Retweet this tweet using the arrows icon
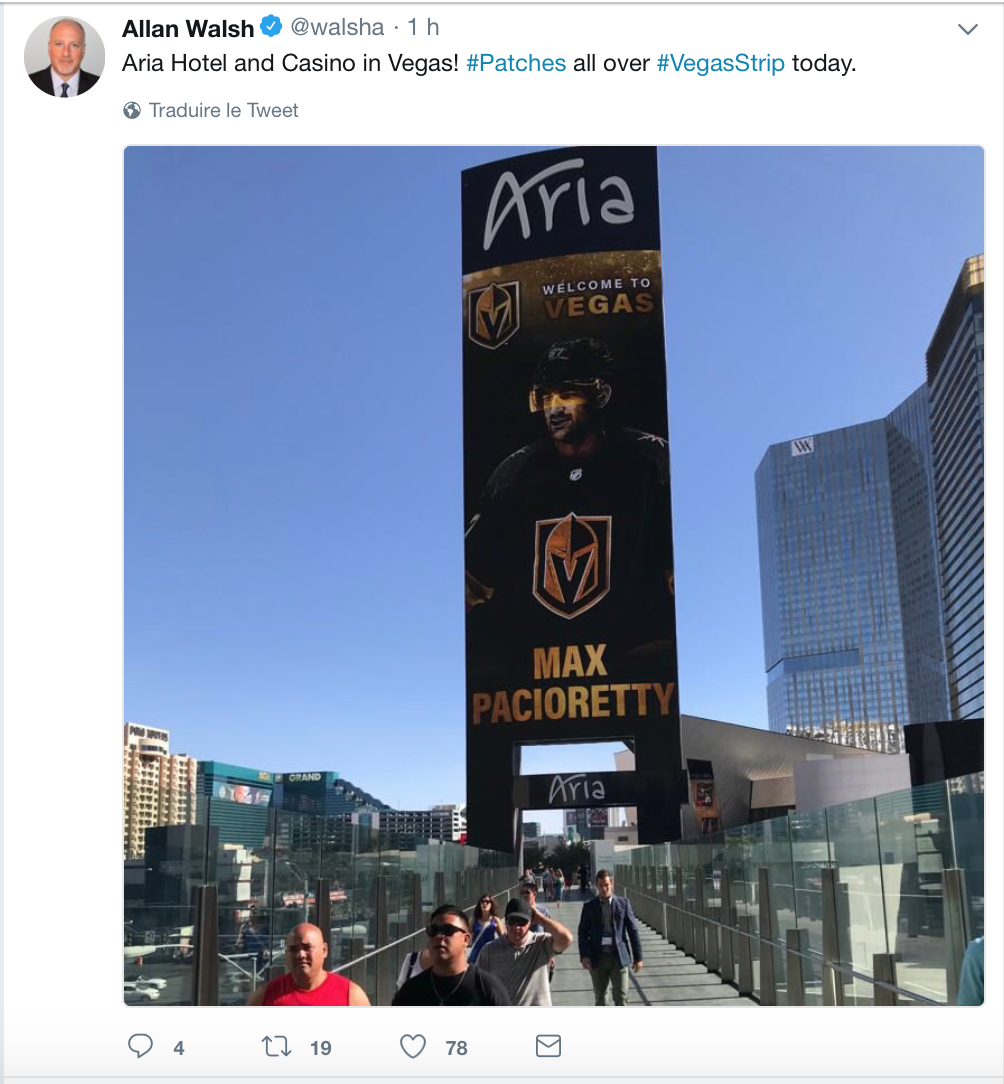 coord(276,1047)
